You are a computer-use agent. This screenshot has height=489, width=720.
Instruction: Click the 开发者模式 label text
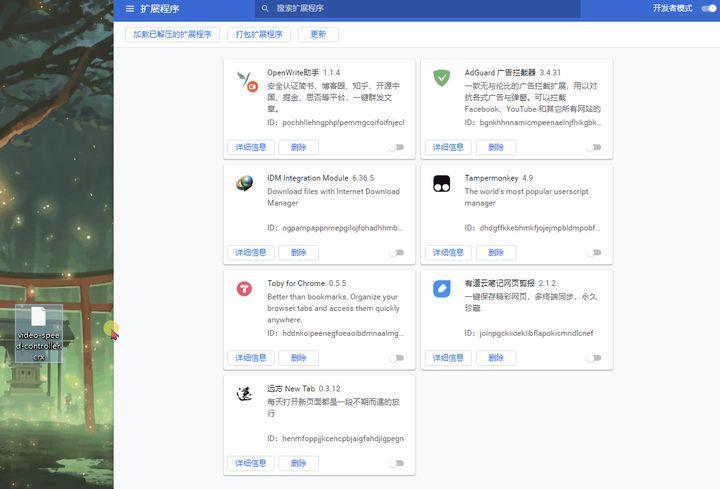pos(673,8)
